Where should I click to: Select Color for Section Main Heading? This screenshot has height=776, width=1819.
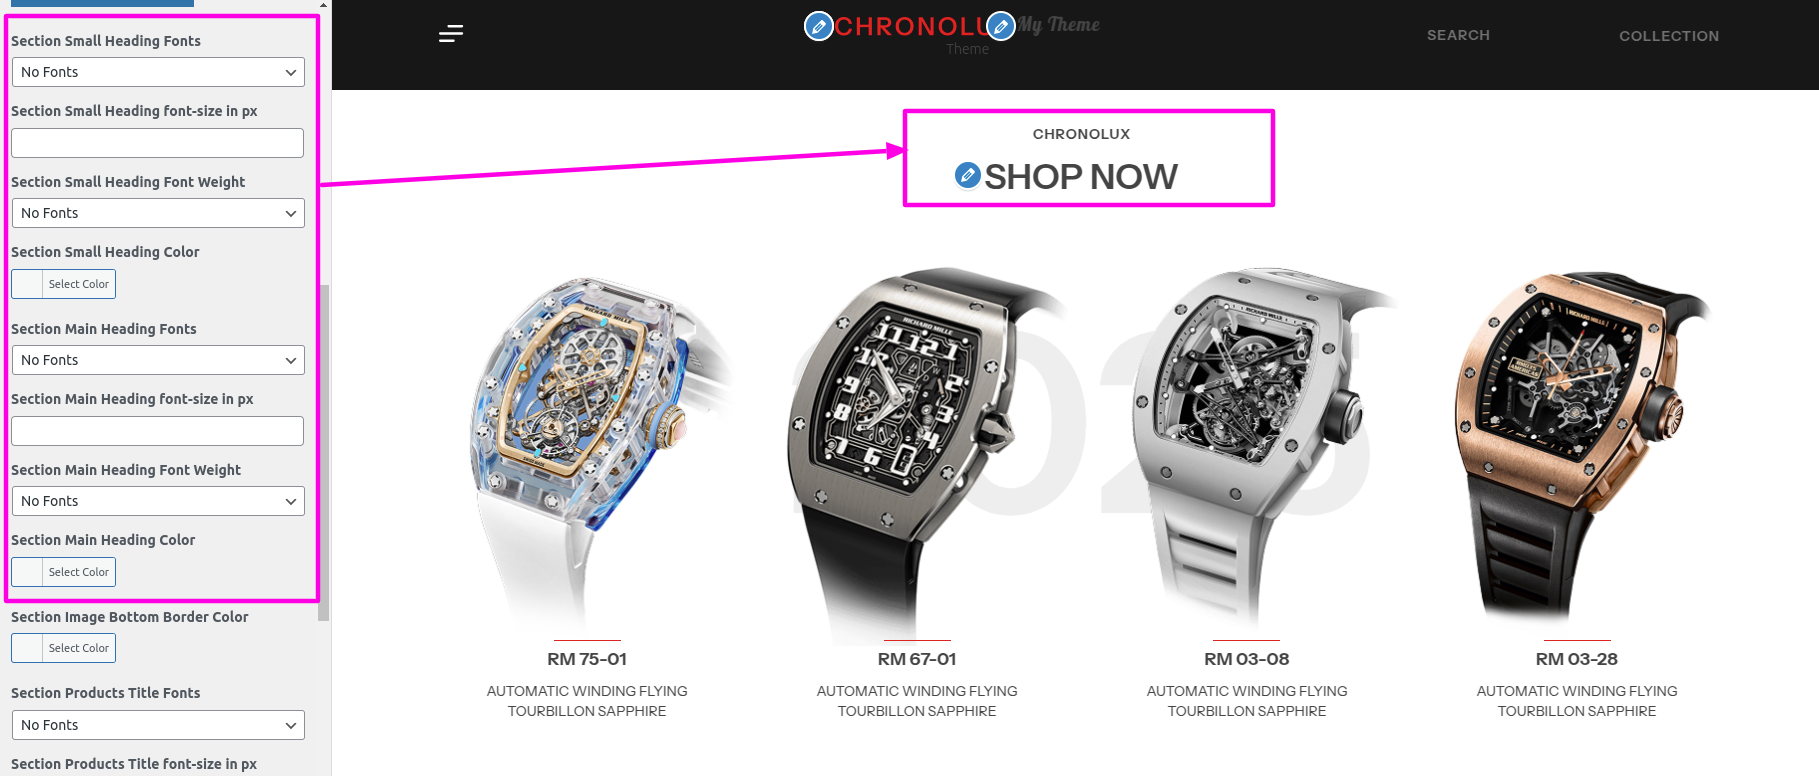pos(64,572)
